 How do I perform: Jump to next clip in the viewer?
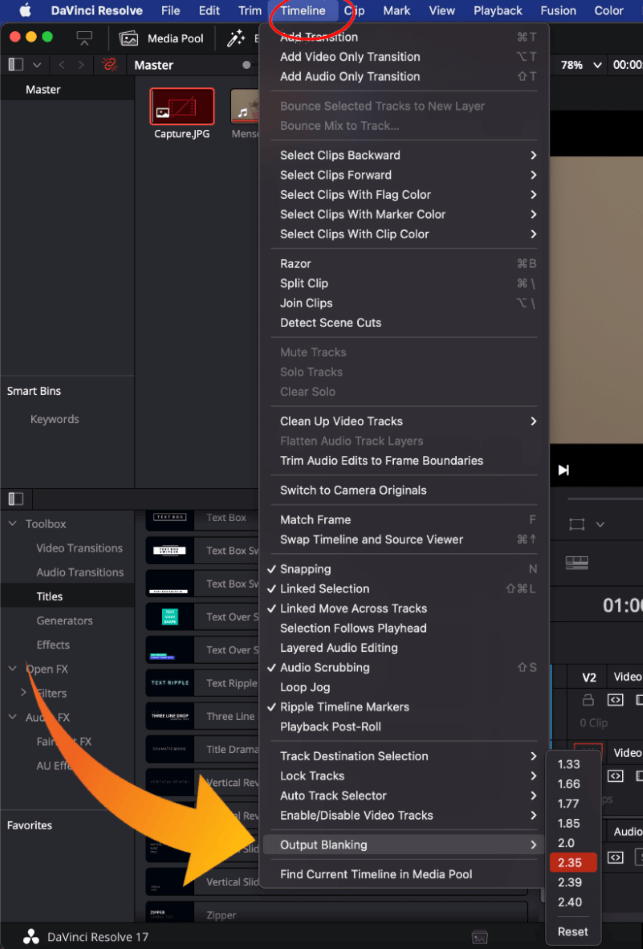[x=563, y=470]
